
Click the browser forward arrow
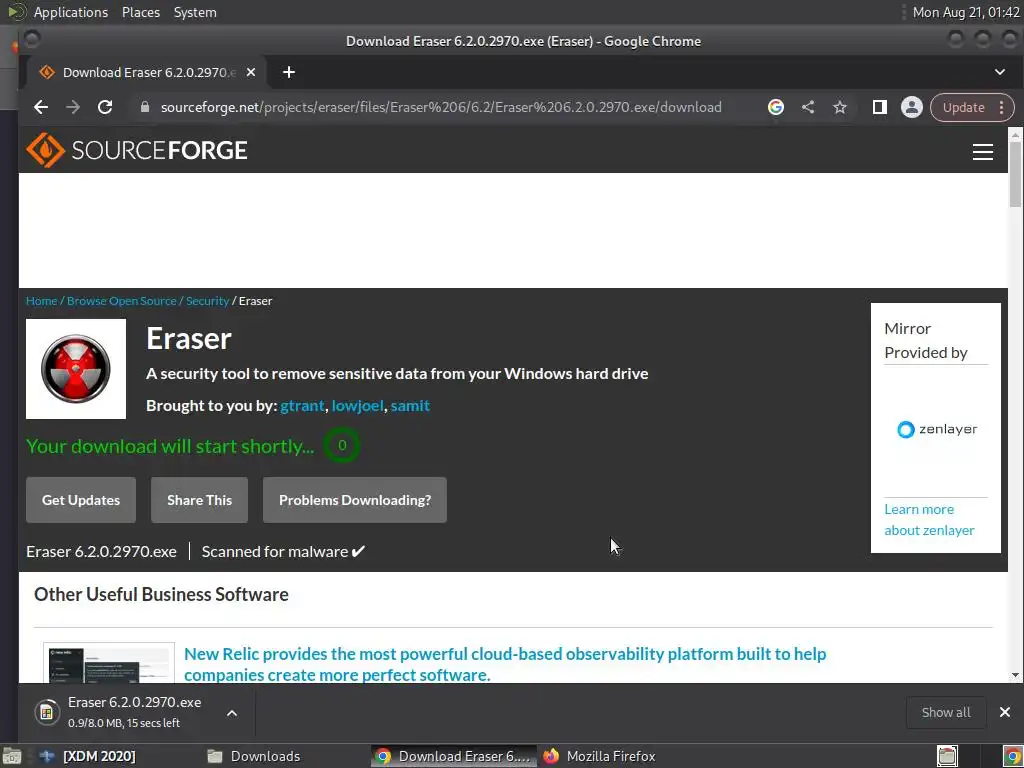[x=73, y=107]
